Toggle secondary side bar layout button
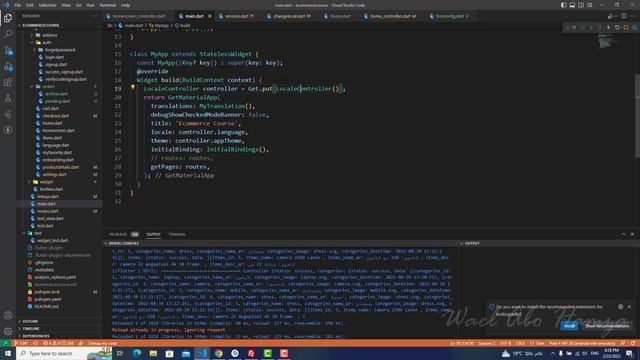Screen dimensions: 640x360 (x=581, y=5)
